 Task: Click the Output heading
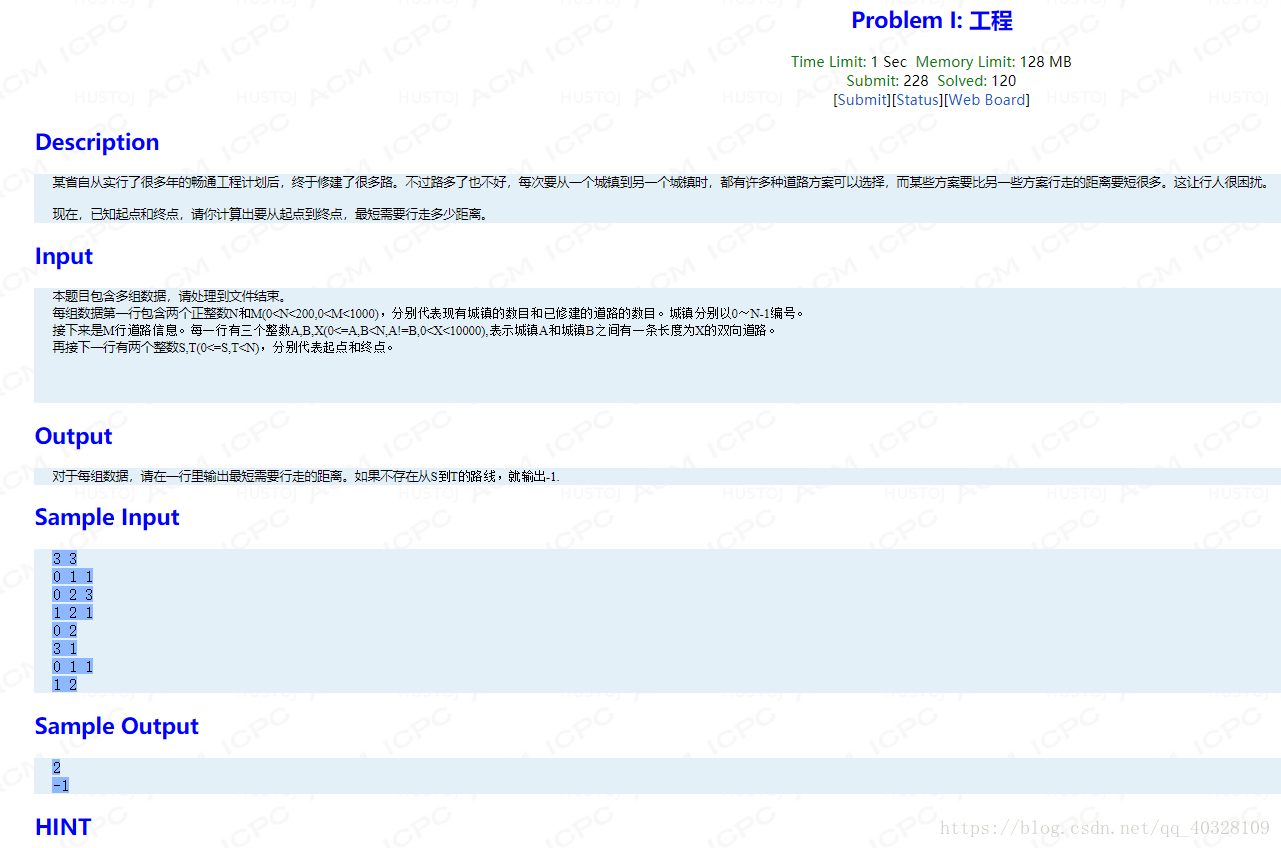[x=73, y=436]
